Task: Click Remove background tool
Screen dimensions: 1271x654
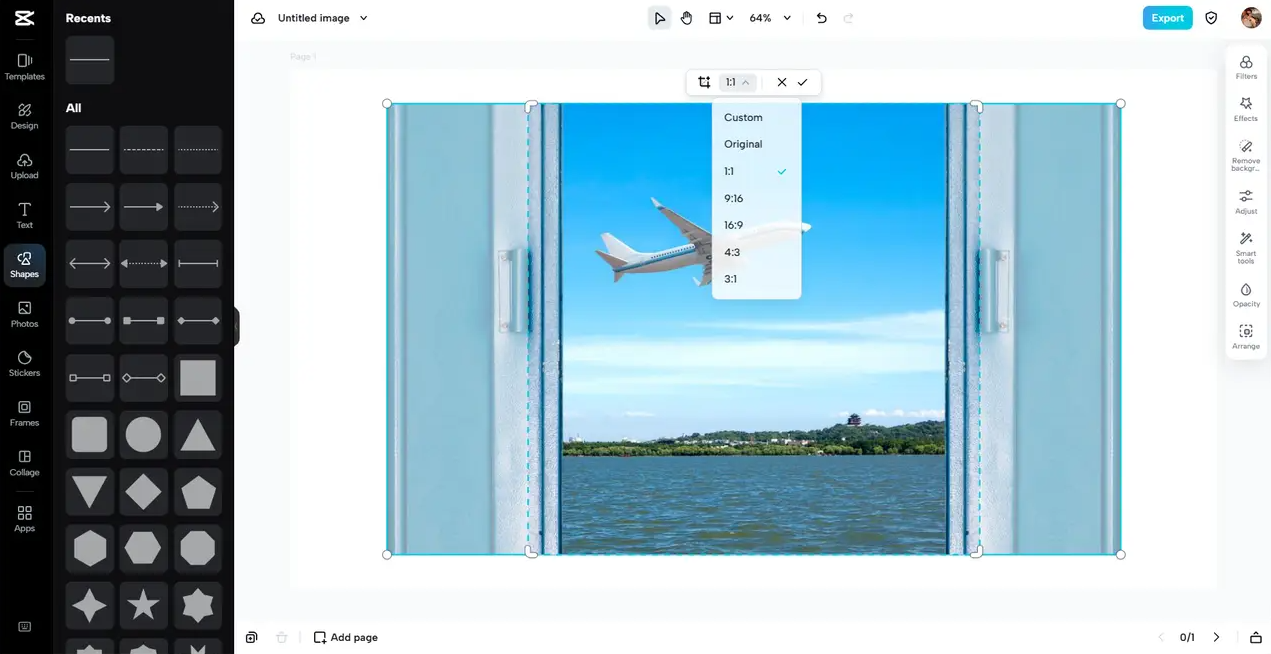Action: point(1246,156)
